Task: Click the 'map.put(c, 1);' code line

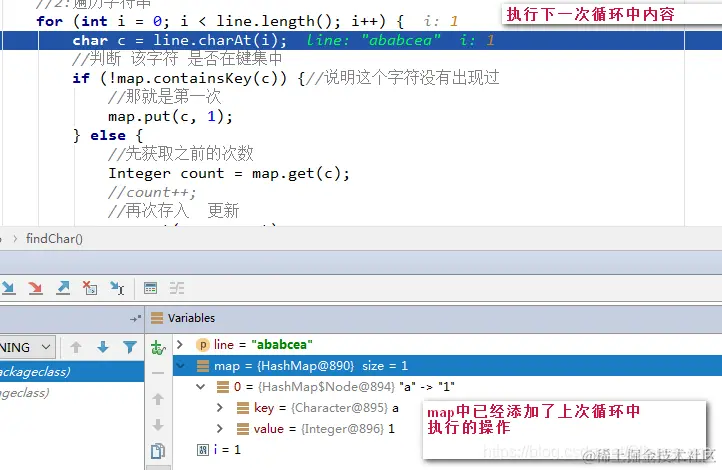Action: point(170,116)
